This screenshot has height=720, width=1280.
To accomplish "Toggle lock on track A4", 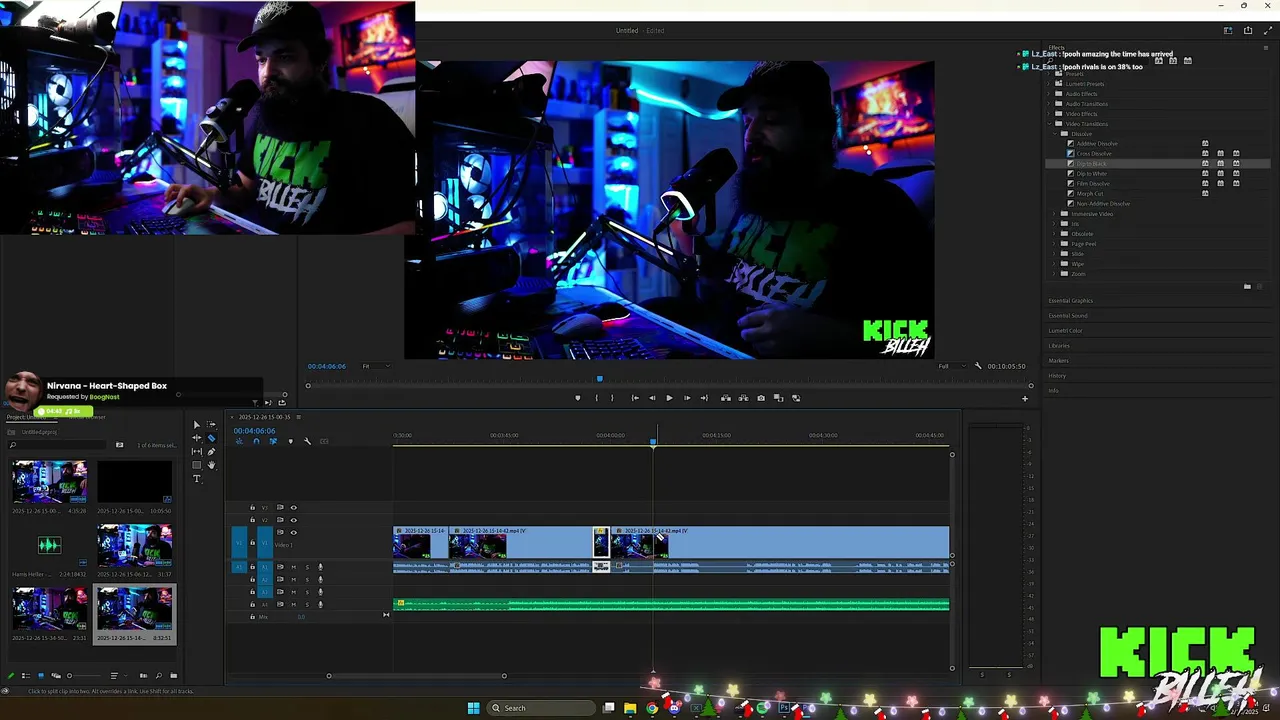I will [252, 604].
